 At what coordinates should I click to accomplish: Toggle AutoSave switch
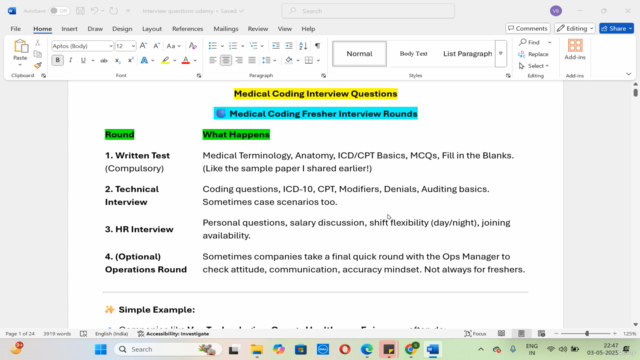pos(59,11)
